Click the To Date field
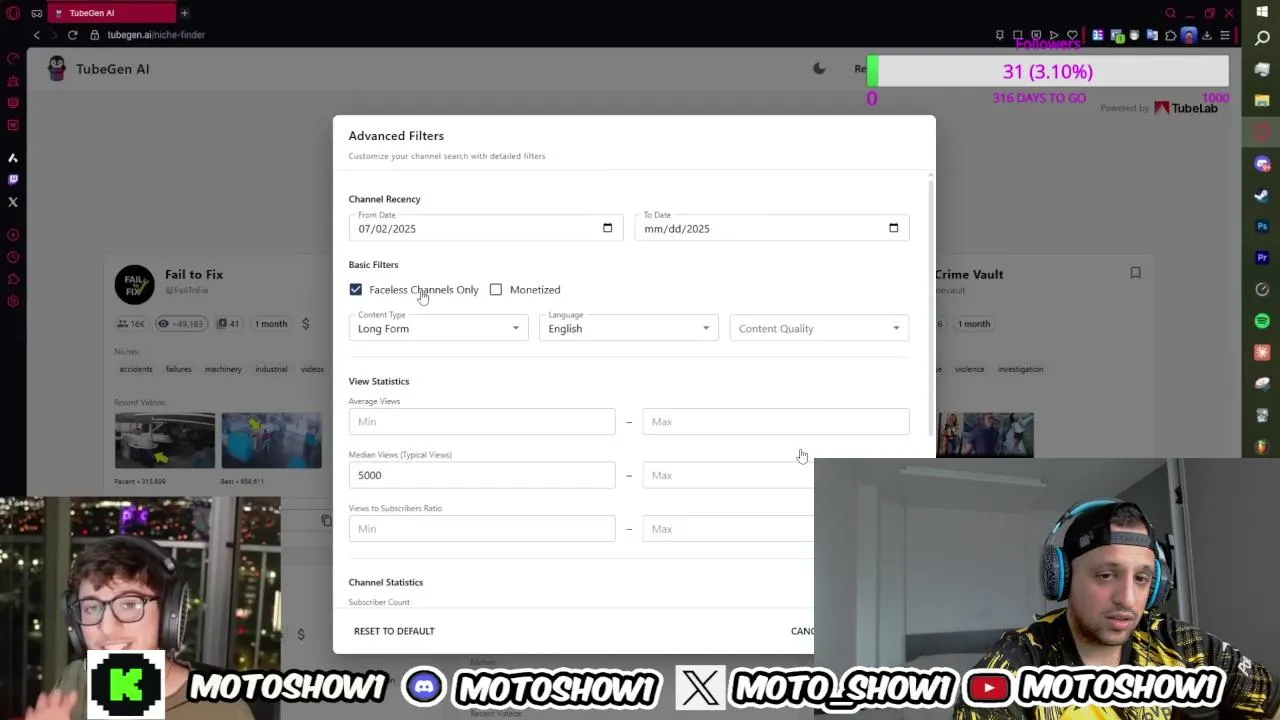 [x=772, y=228]
